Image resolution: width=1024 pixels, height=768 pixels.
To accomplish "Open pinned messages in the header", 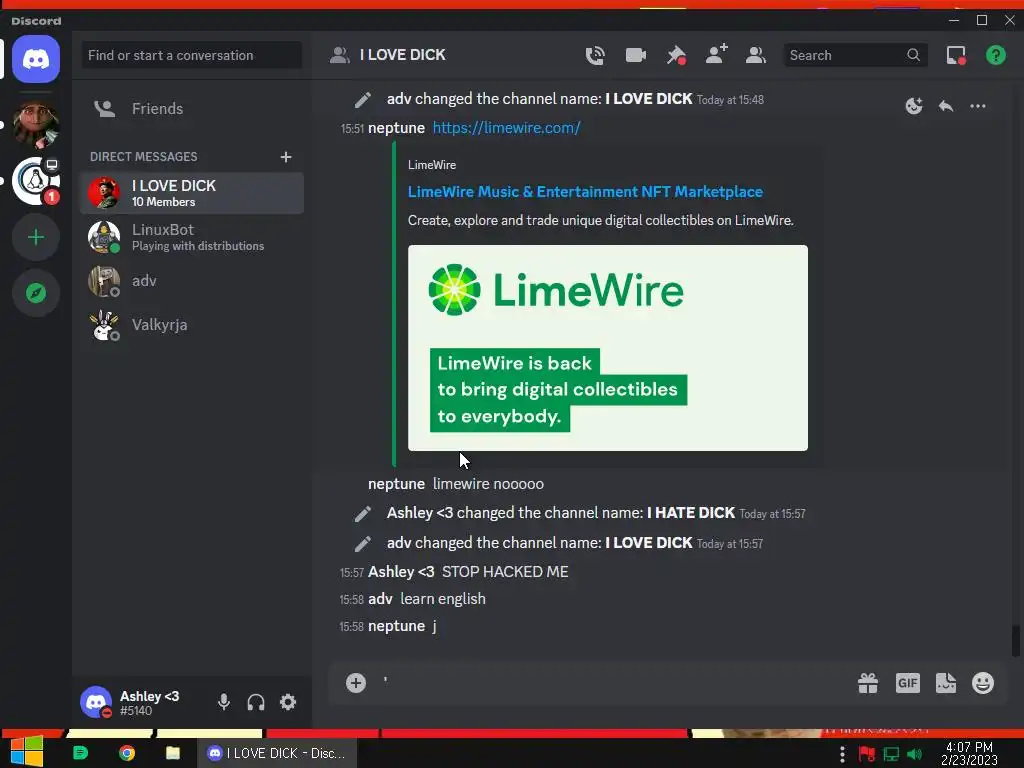I will click(676, 56).
